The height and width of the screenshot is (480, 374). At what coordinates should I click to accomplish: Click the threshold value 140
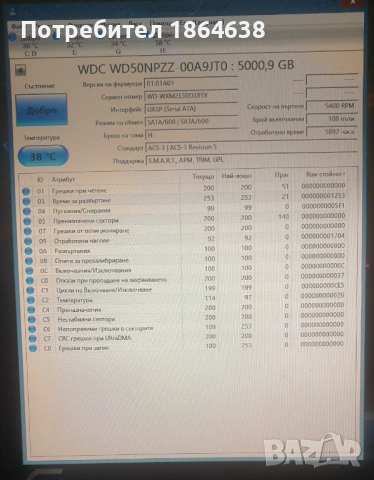tap(284, 217)
